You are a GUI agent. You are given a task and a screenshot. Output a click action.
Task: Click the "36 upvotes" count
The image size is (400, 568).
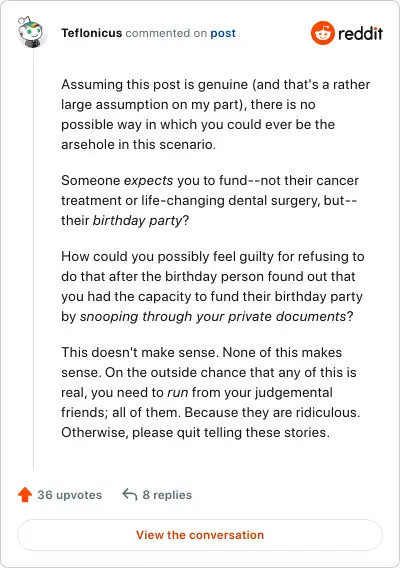tap(70, 495)
